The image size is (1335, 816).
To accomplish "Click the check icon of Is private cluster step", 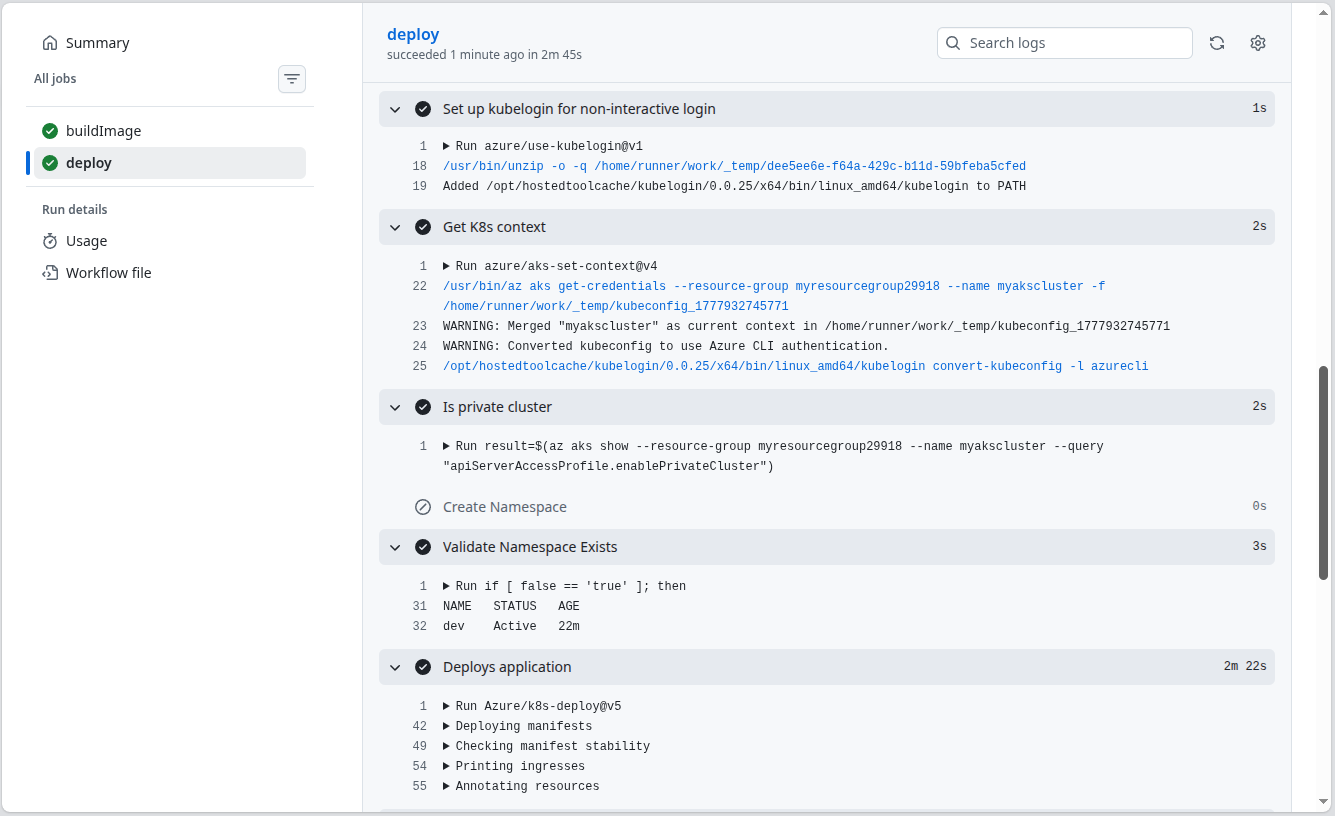I will tap(423, 407).
